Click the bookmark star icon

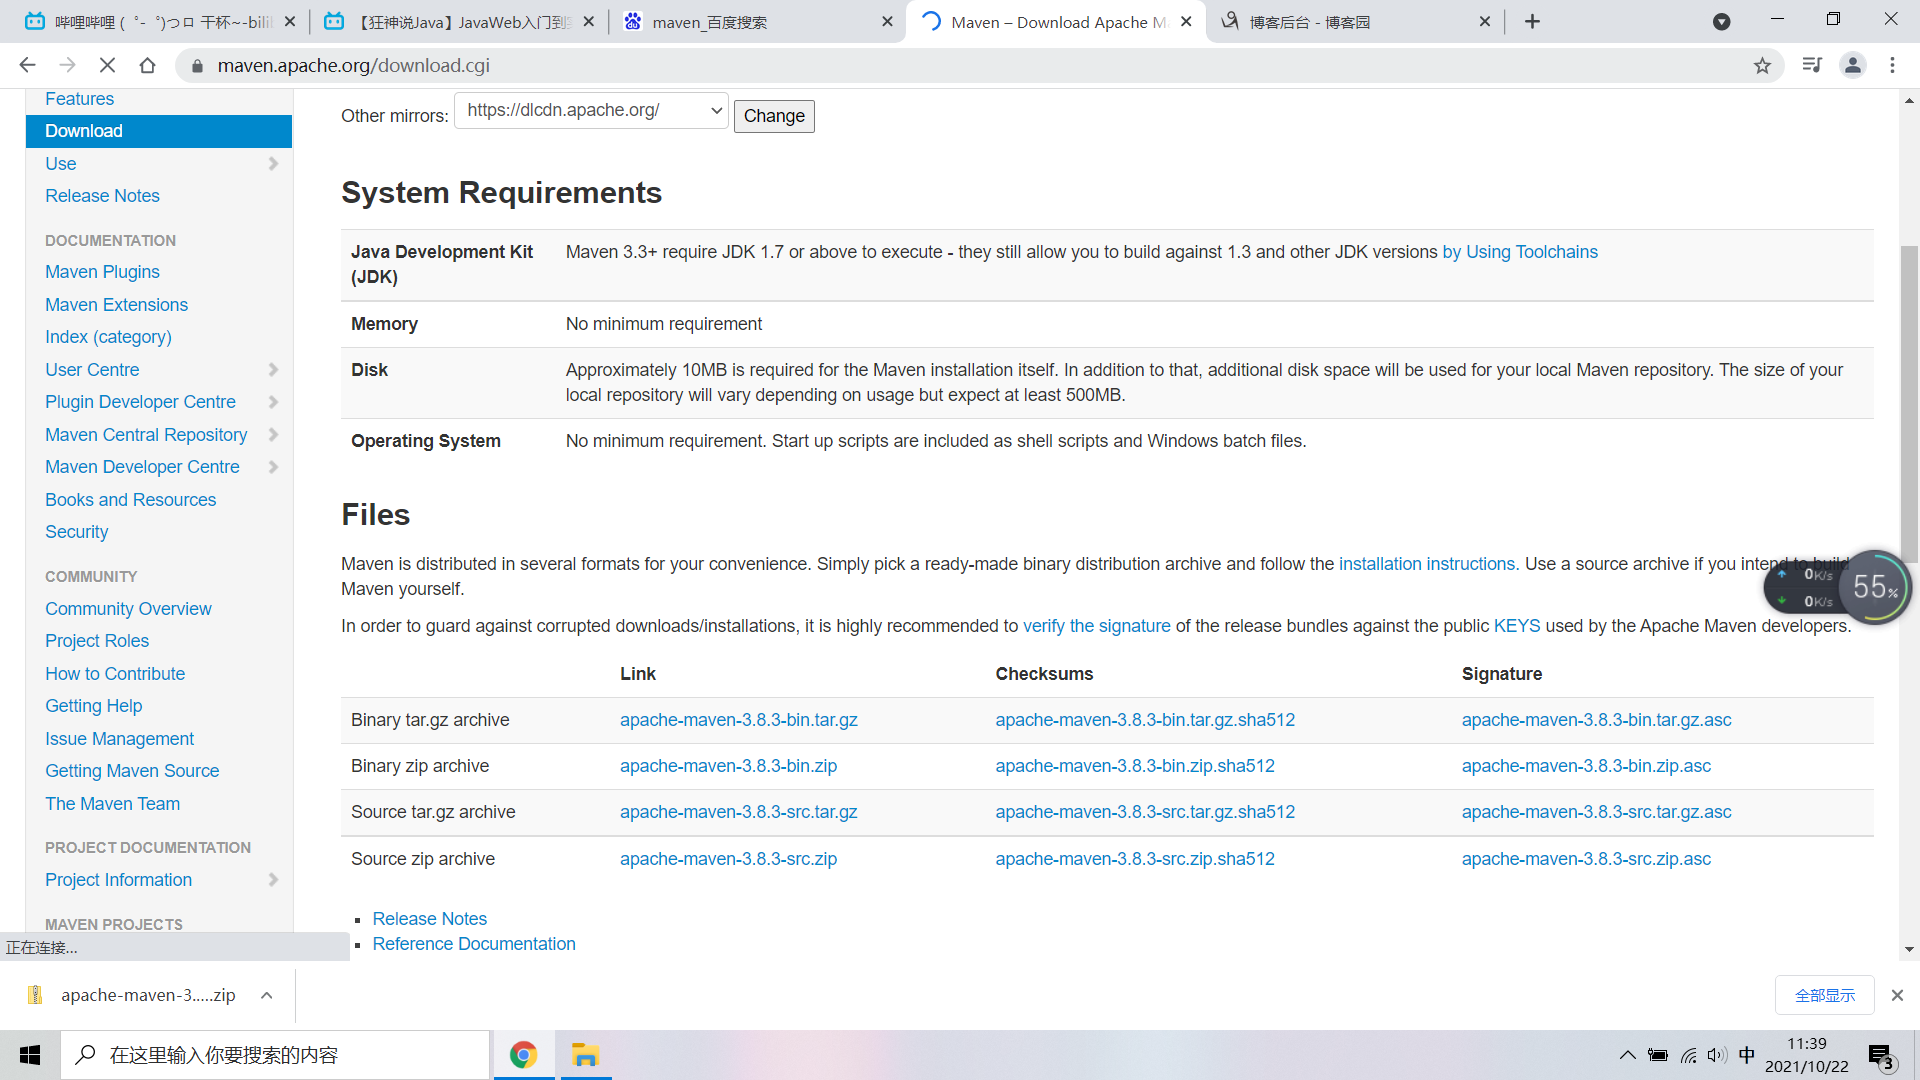coord(1762,66)
